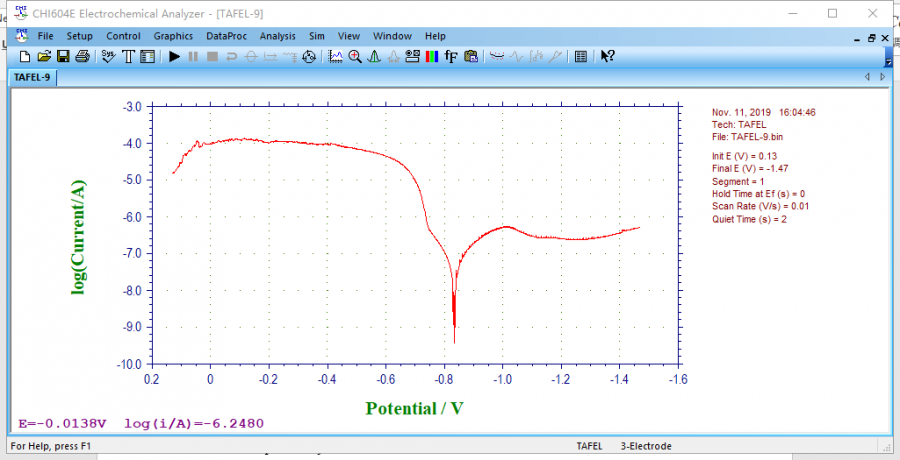Save data using the floppy disk icon
This screenshot has width=900, height=460.
click(x=63, y=57)
